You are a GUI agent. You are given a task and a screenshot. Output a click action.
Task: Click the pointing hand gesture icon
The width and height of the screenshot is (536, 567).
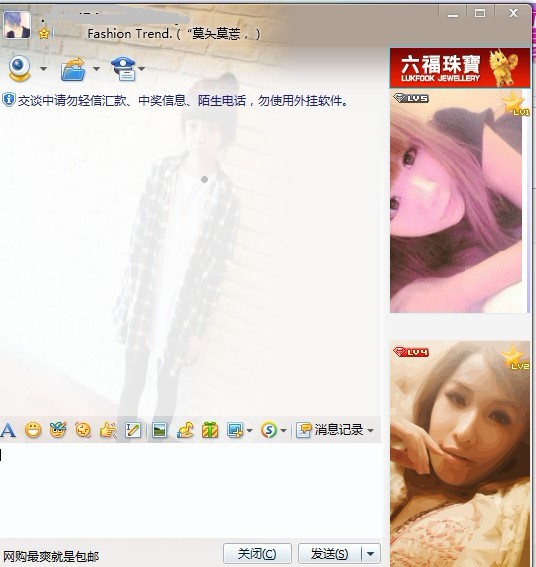pos(108,430)
